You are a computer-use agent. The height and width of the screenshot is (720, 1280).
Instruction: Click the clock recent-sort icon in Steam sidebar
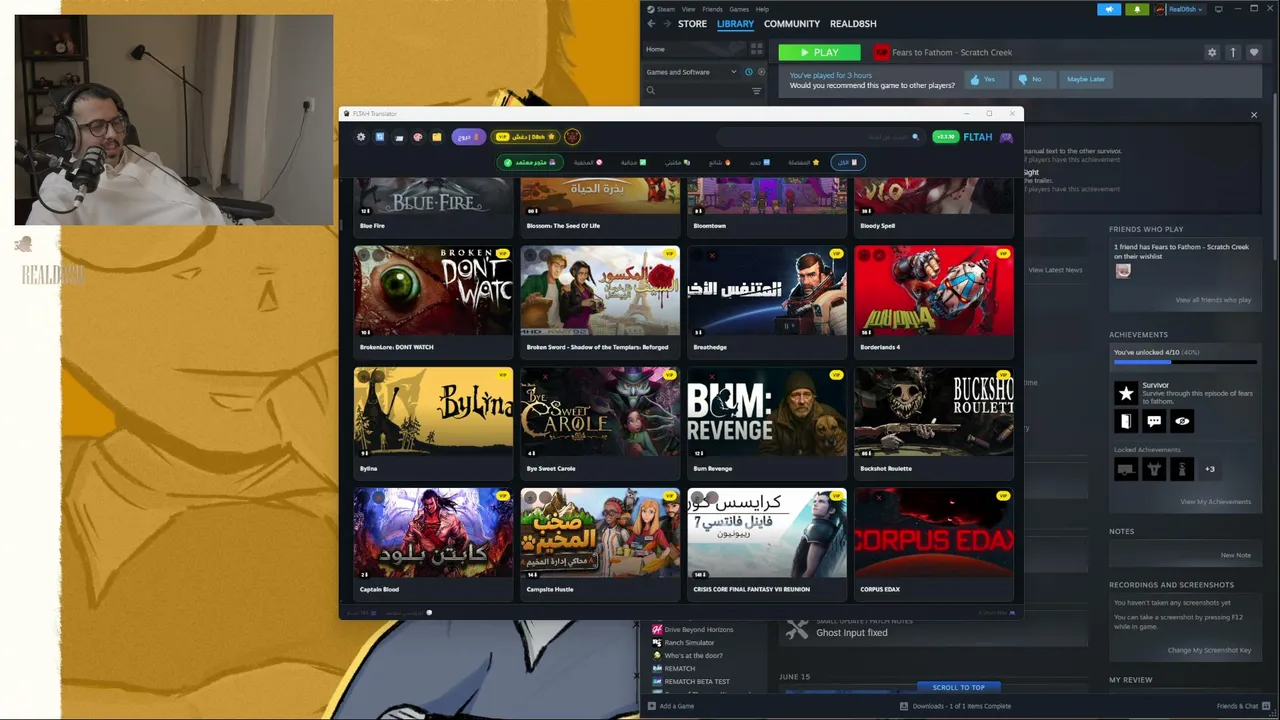(748, 72)
